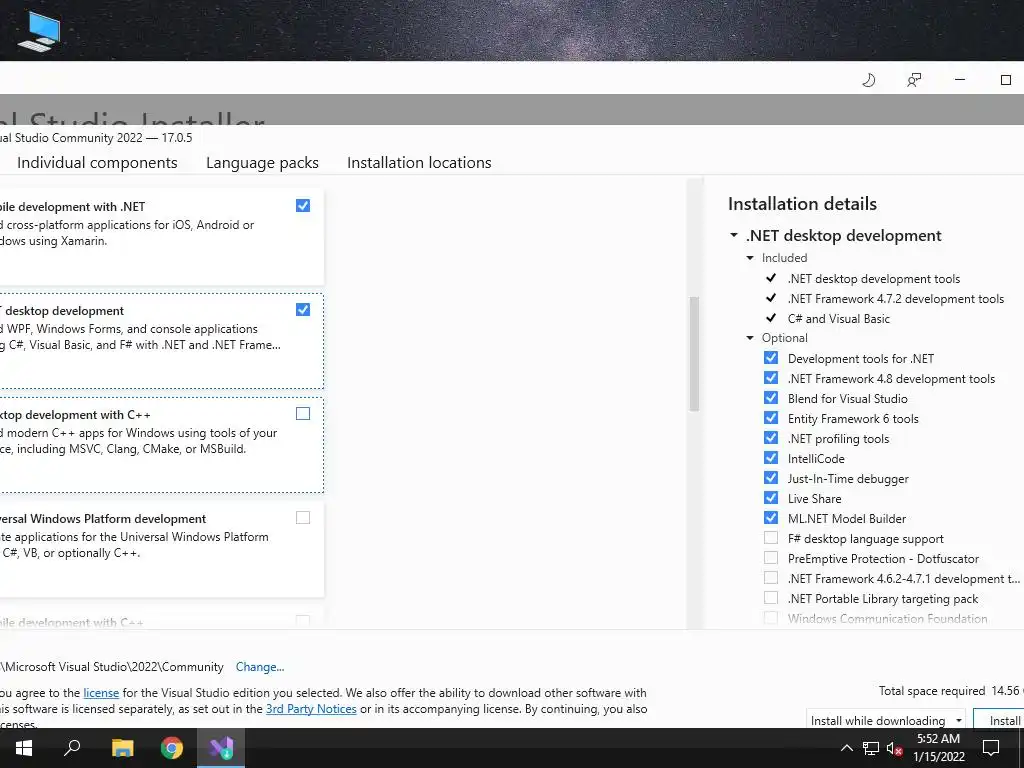Check Universal Windows Platform development workload

coord(303,518)
